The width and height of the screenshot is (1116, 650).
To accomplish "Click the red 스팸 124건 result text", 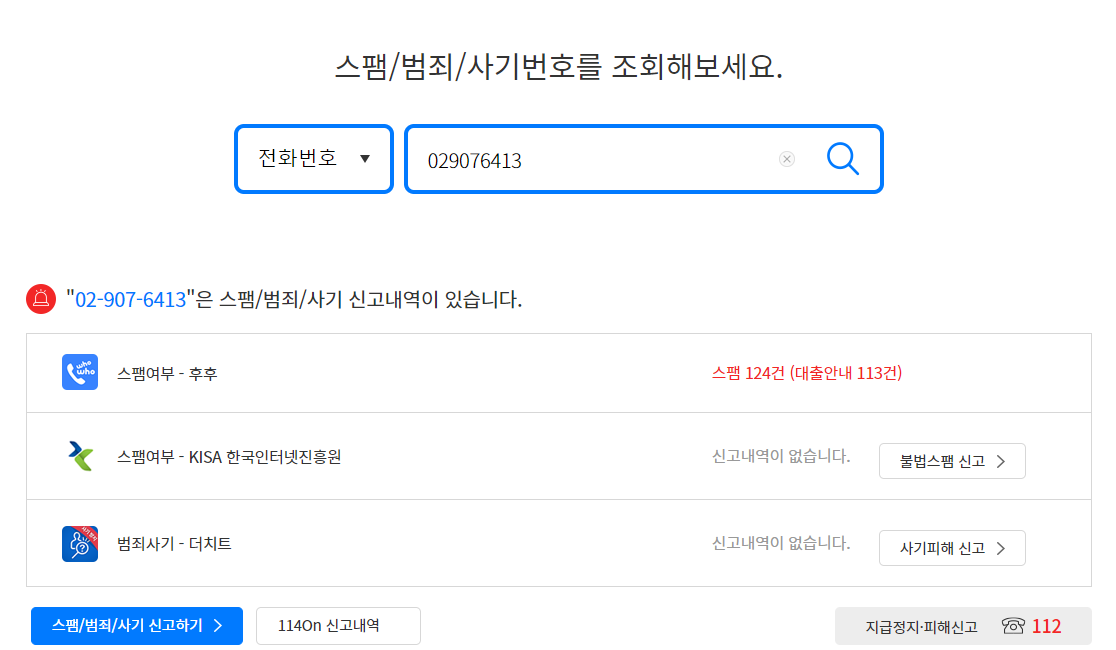I will click(806, 373).
